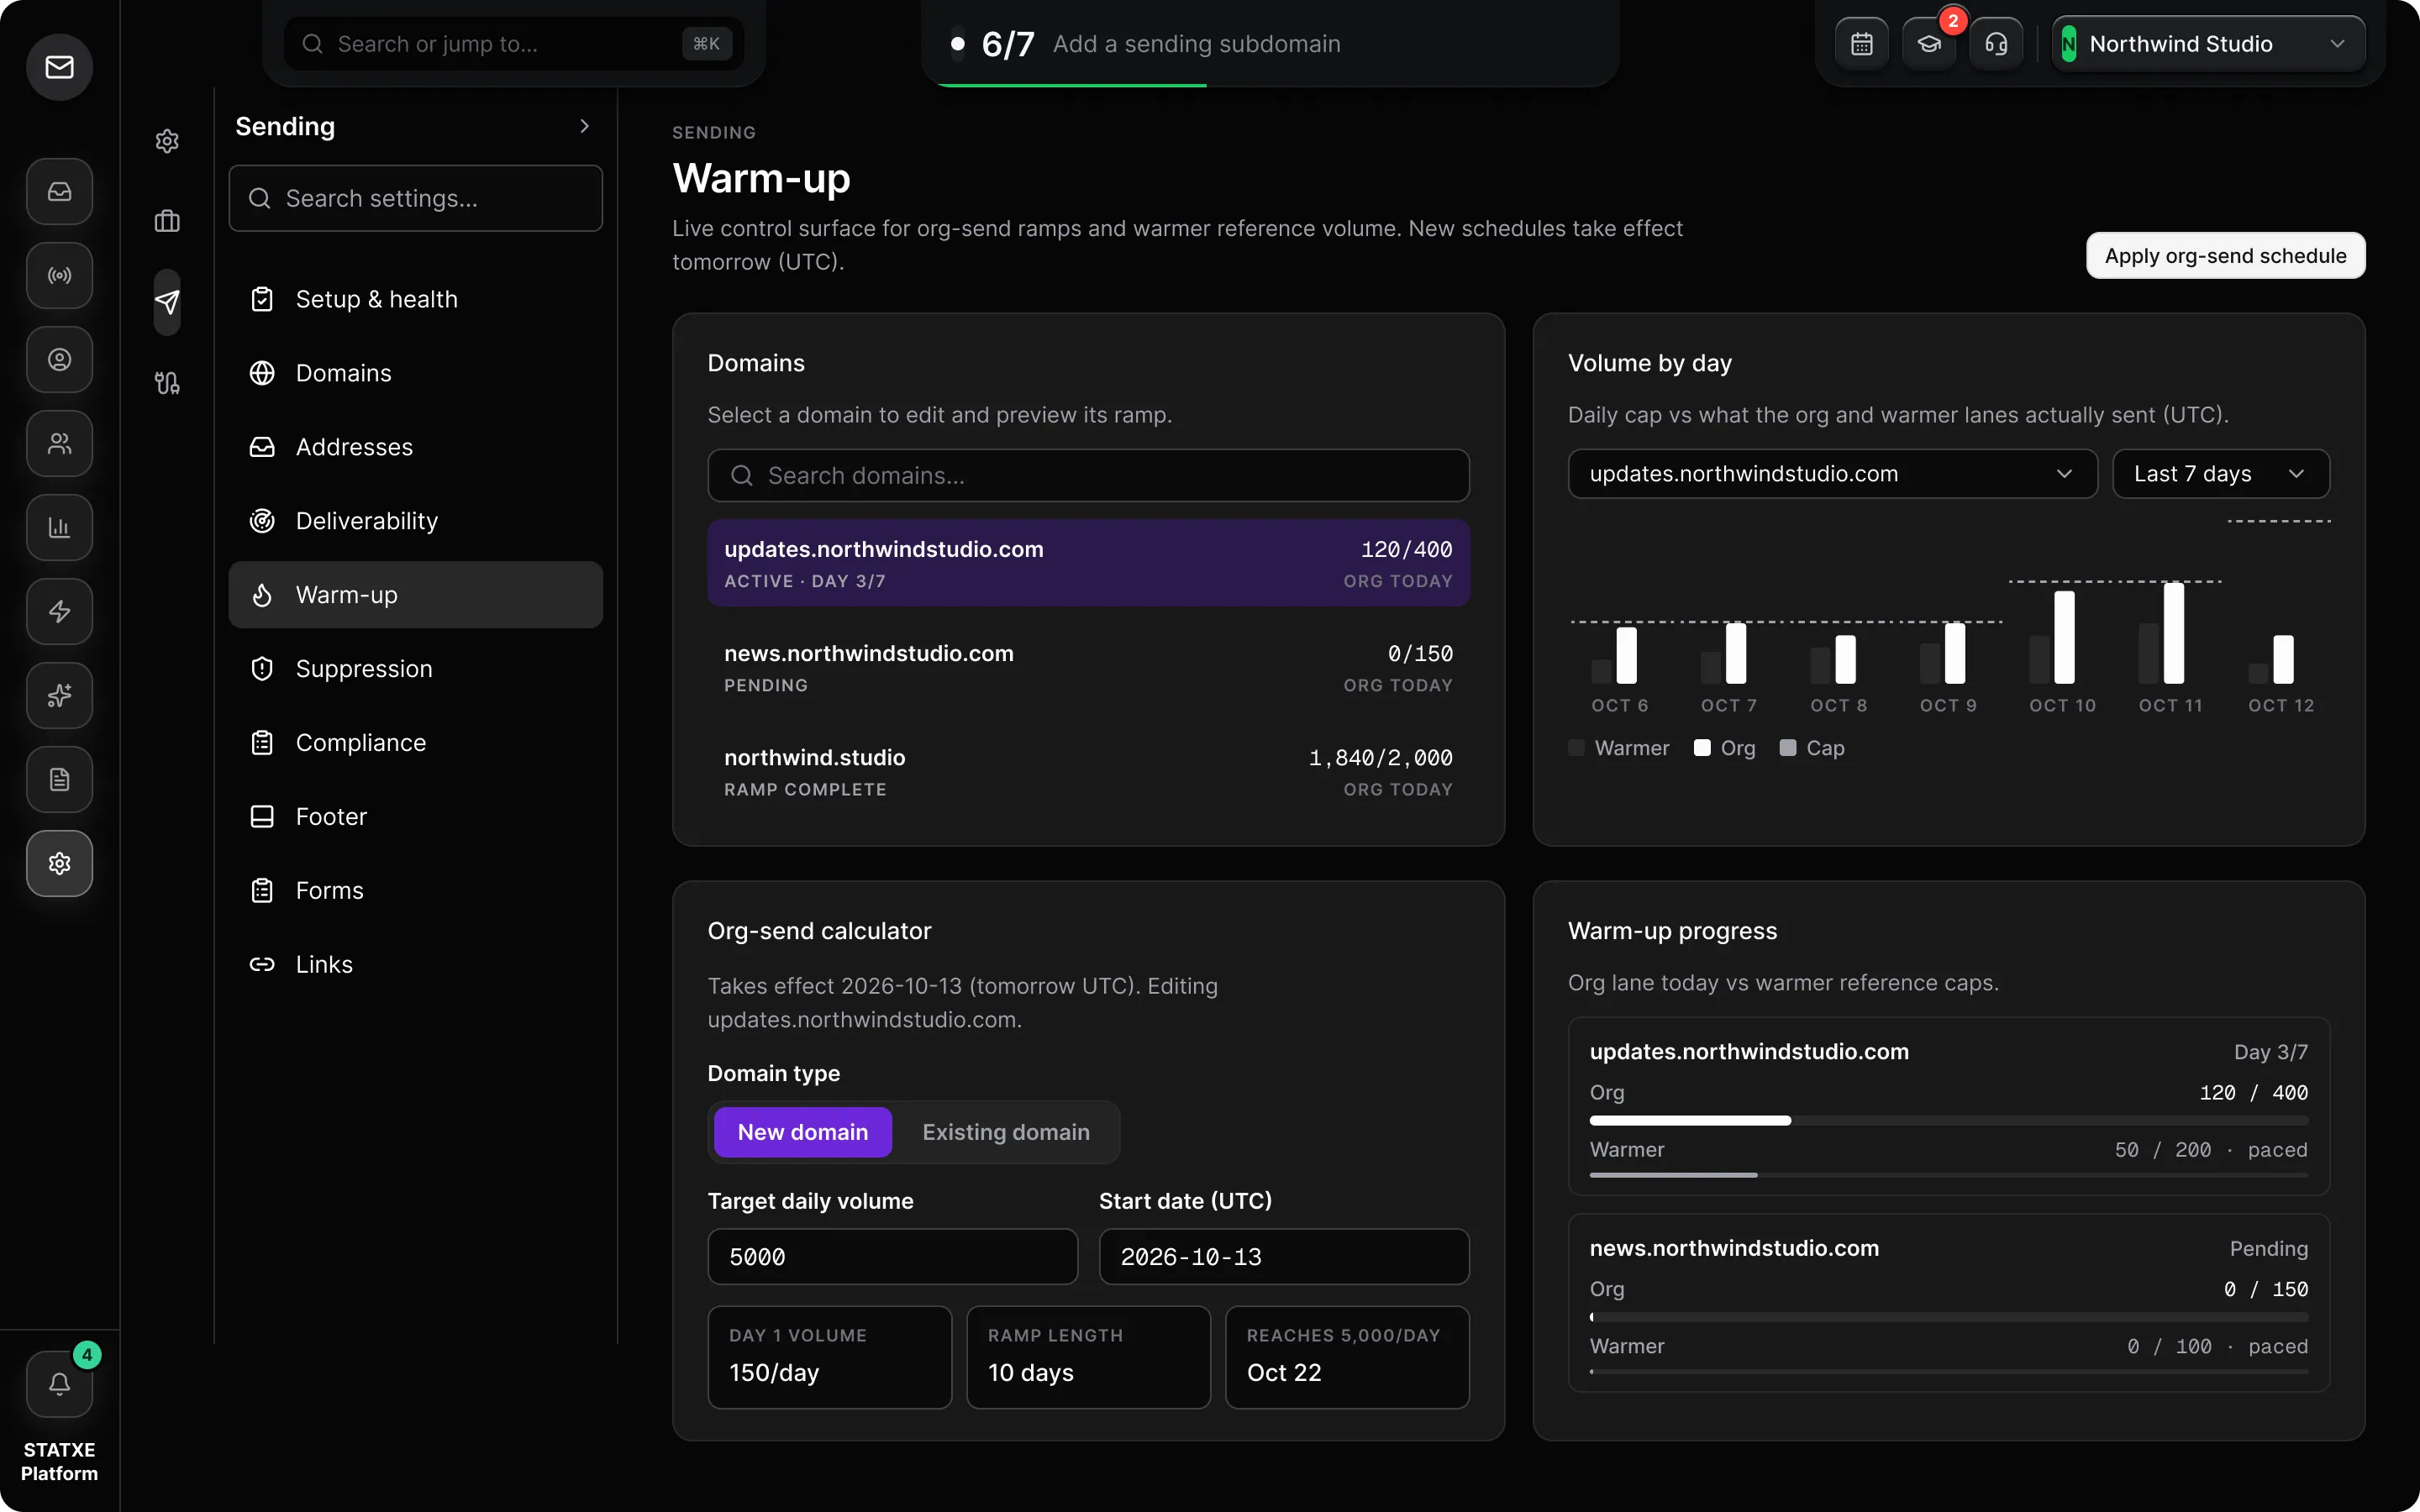Focus the Search domains field

click(x=1088, y=476)
